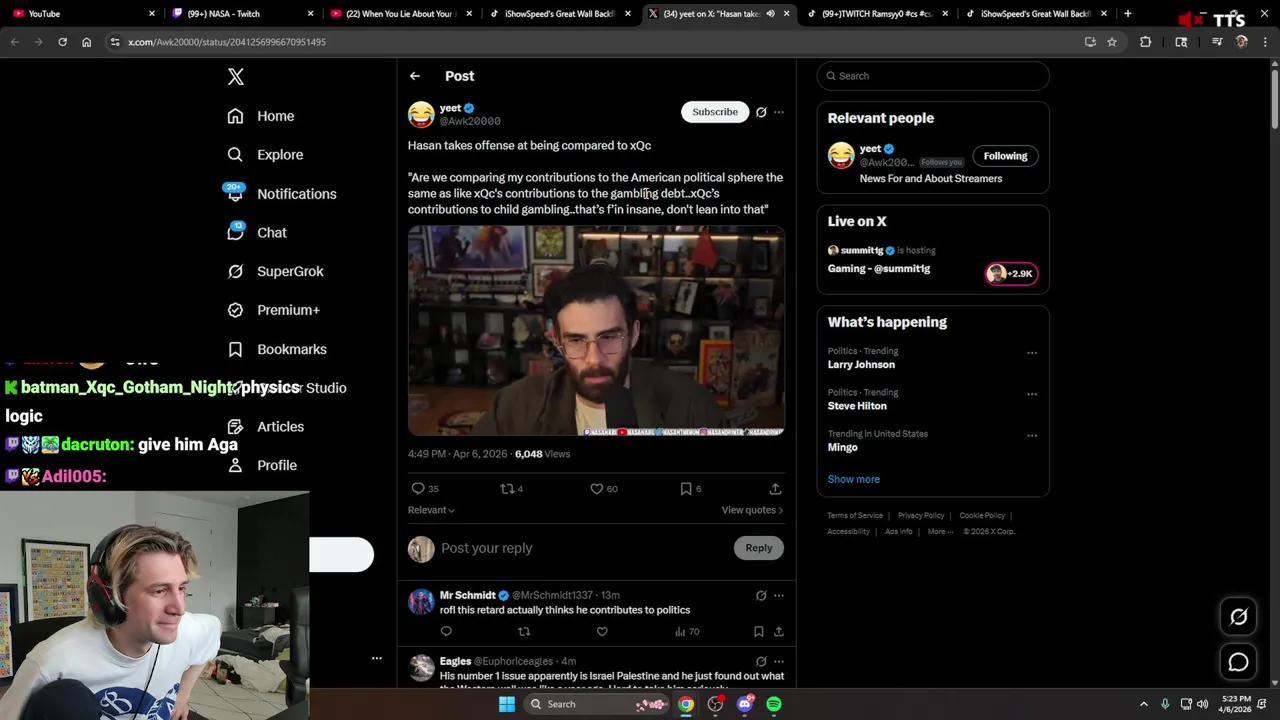Open Chat in the sidebar

257,232
